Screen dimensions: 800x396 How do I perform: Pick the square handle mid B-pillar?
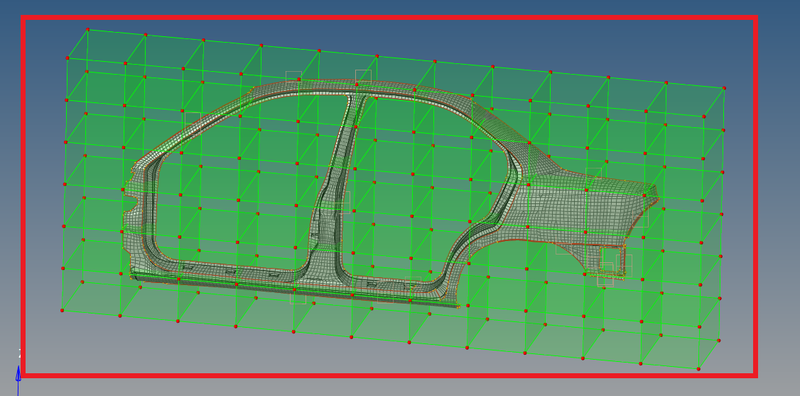343,202
